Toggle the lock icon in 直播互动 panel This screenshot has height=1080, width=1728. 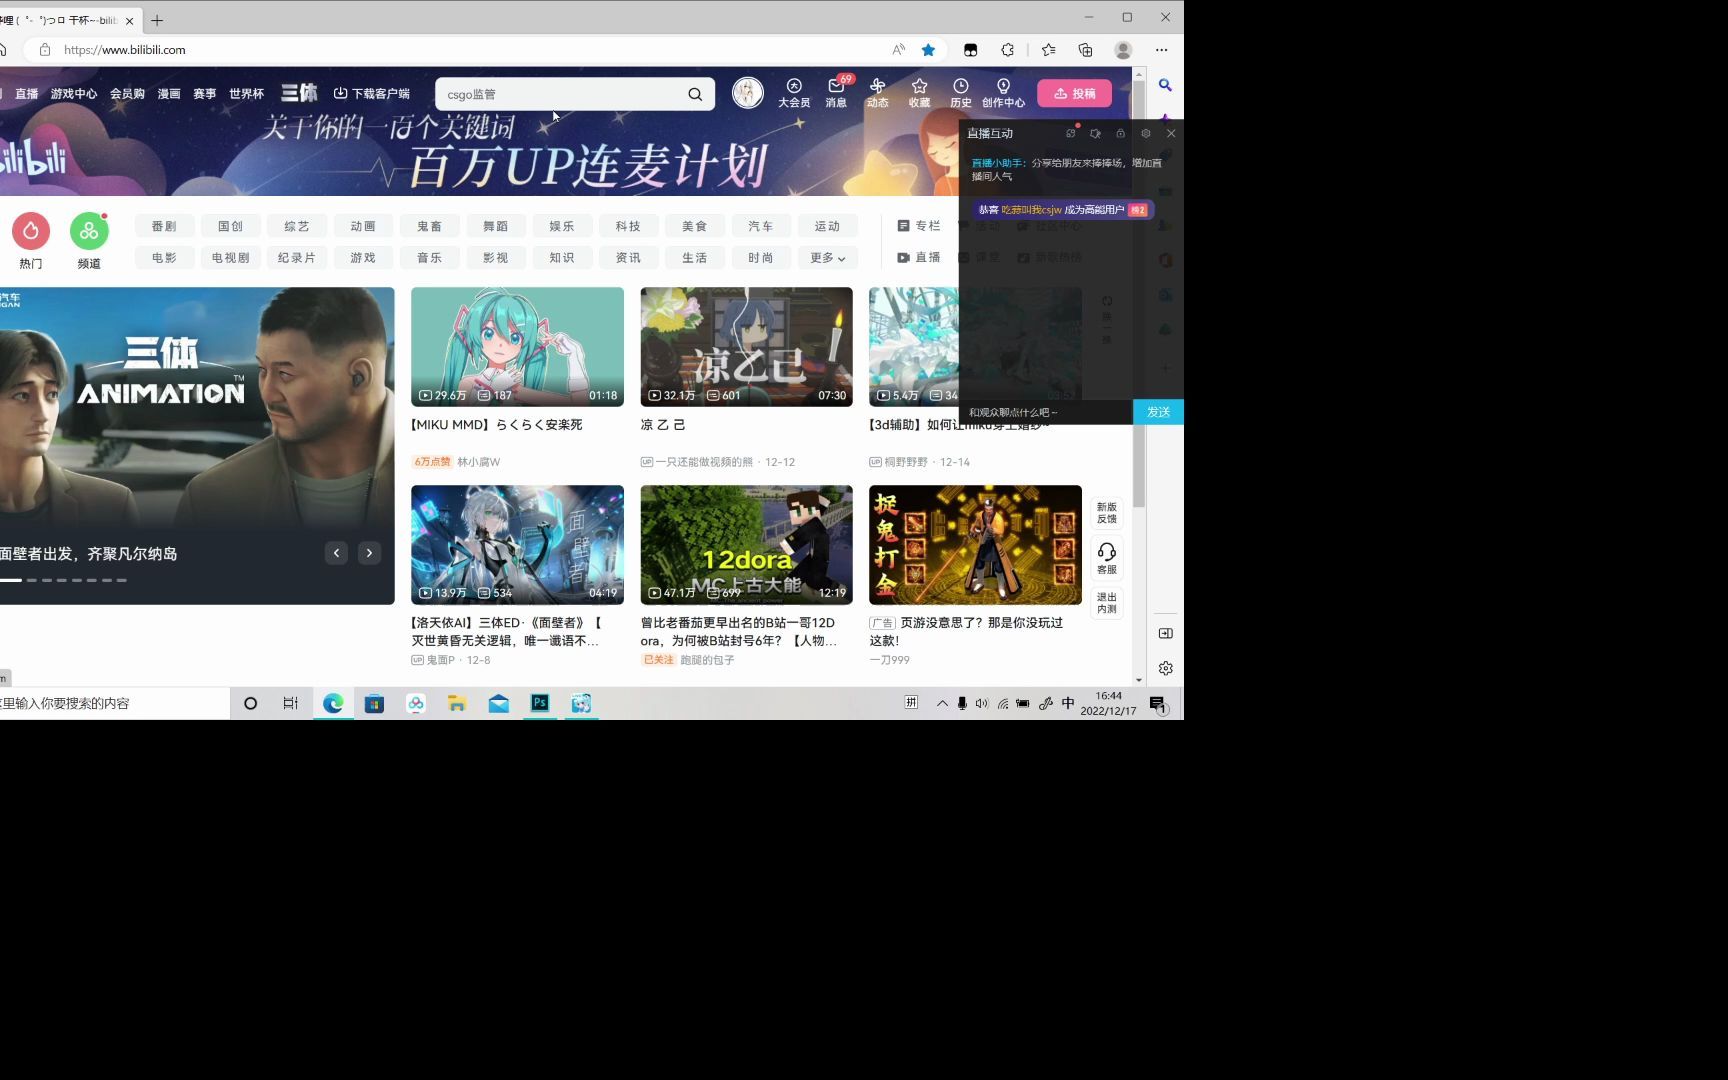[x=1120, y=133]
